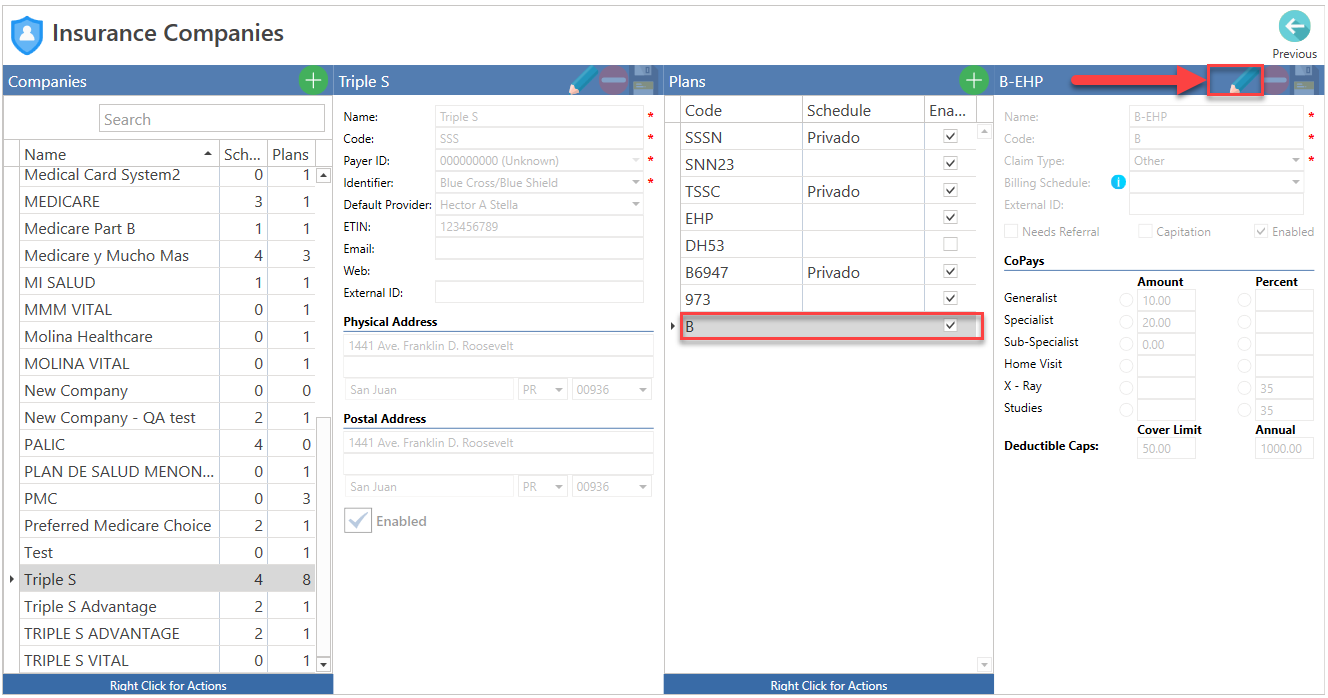
Task: Select Medicare Part B company row
Action: (x=168, y=228)
